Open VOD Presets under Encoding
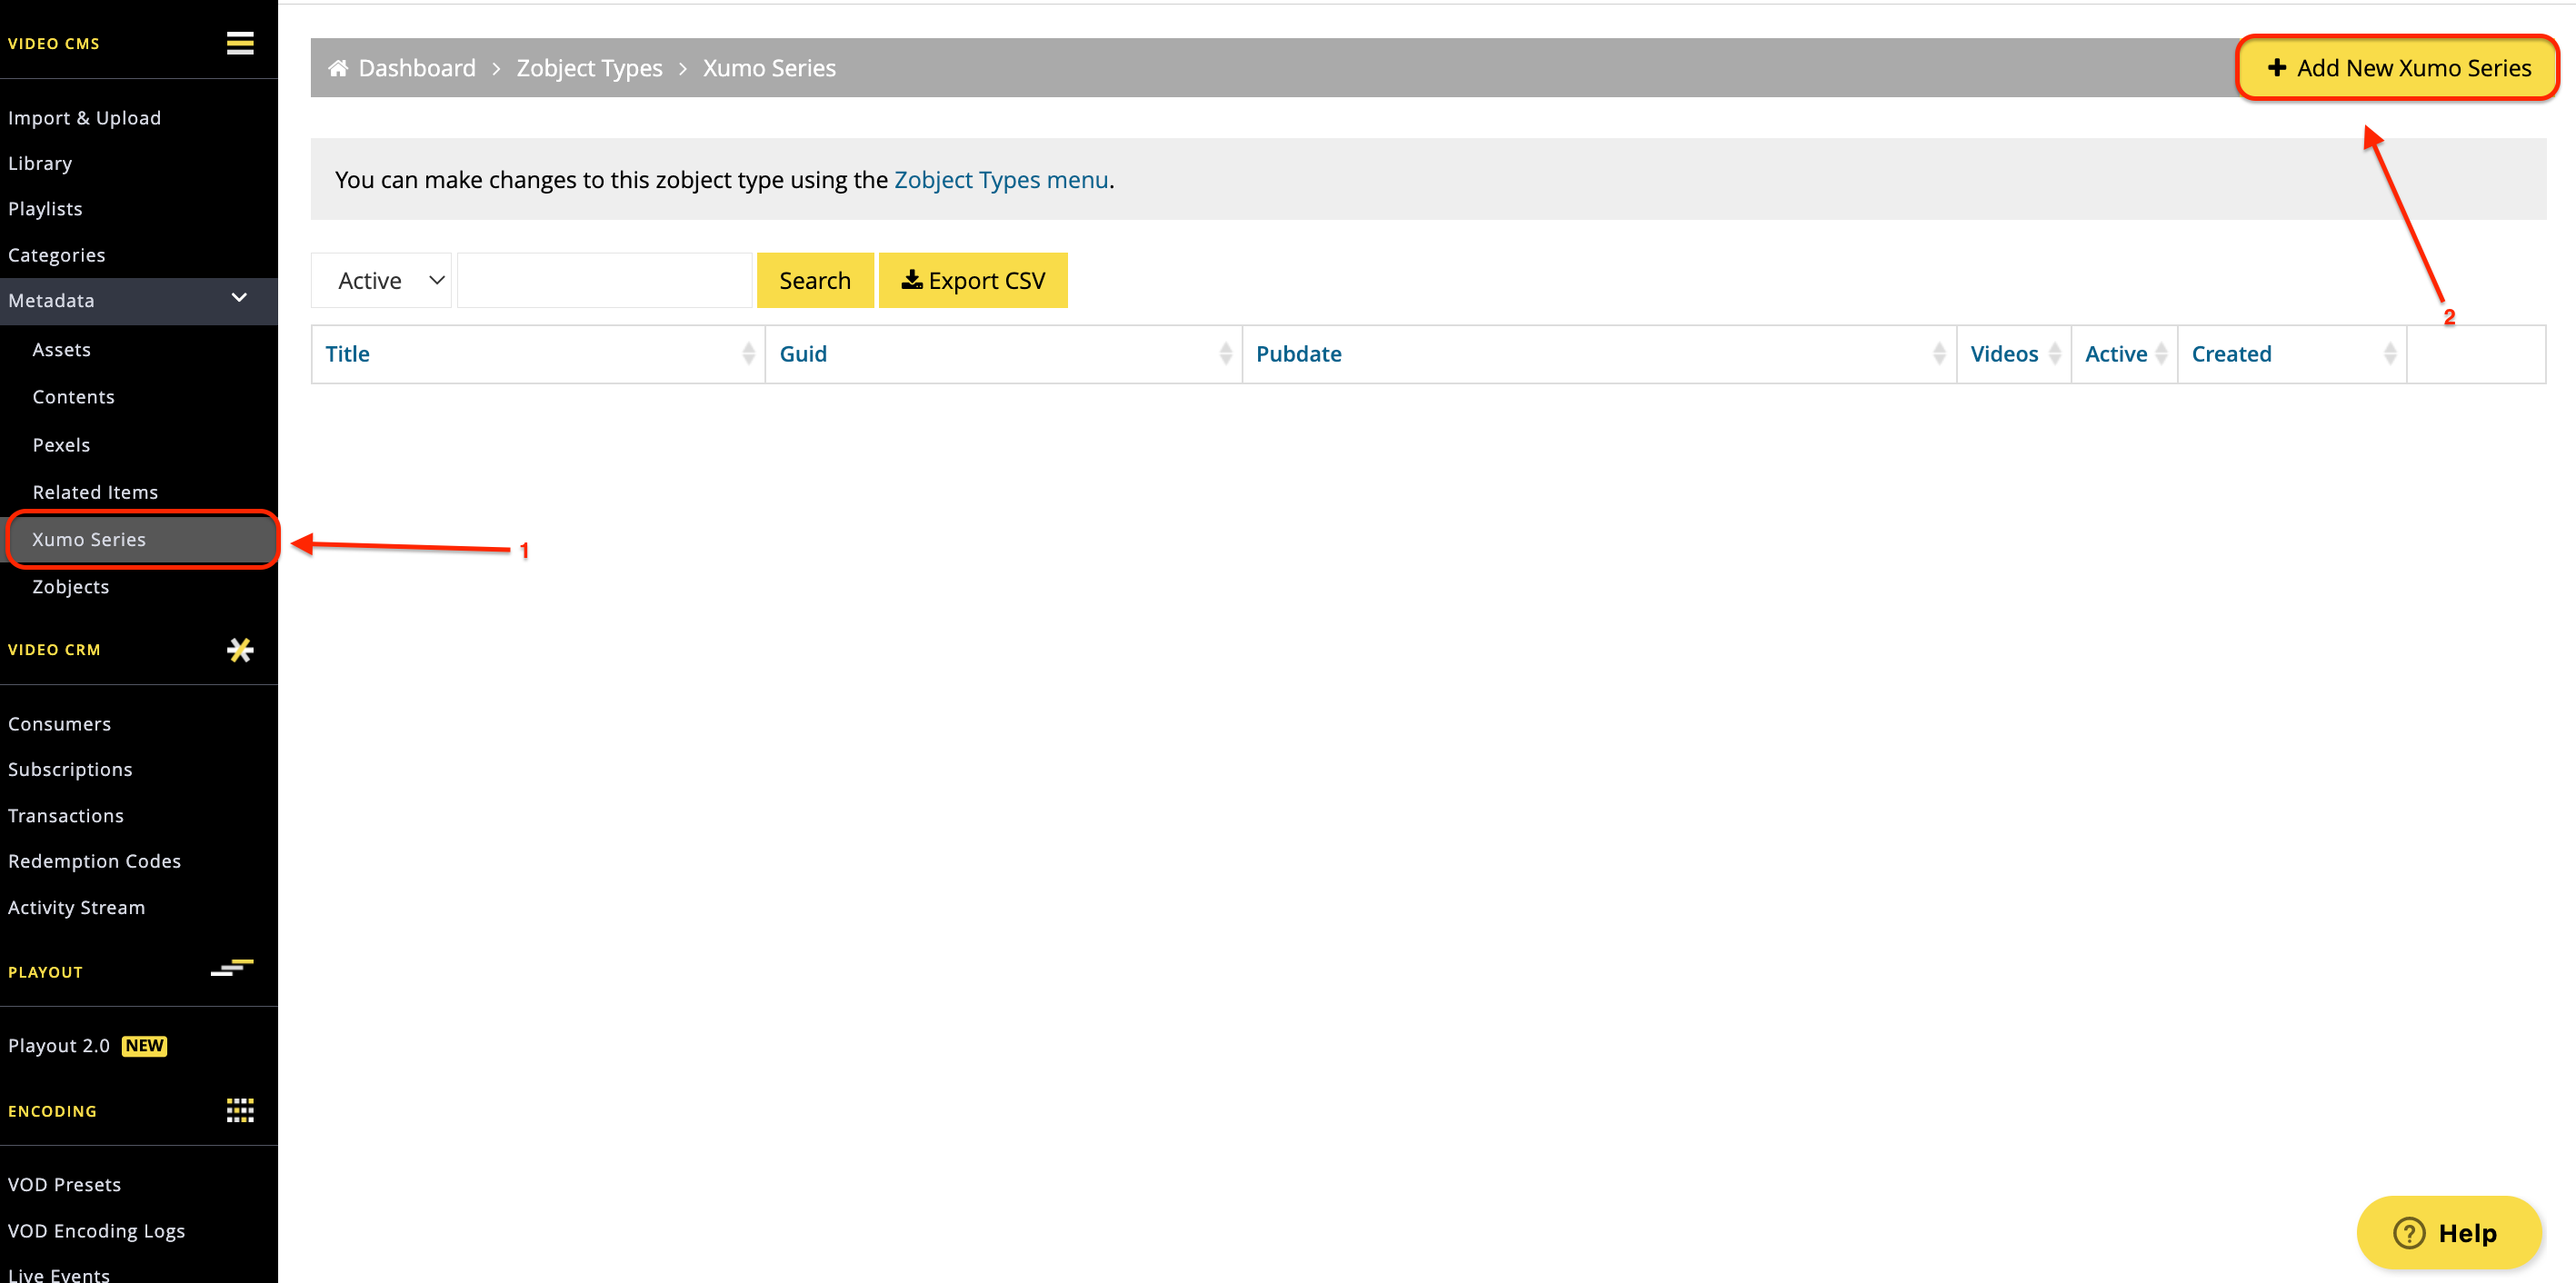Viewport: 2576px width, 1283px height. pos(64,1185)
